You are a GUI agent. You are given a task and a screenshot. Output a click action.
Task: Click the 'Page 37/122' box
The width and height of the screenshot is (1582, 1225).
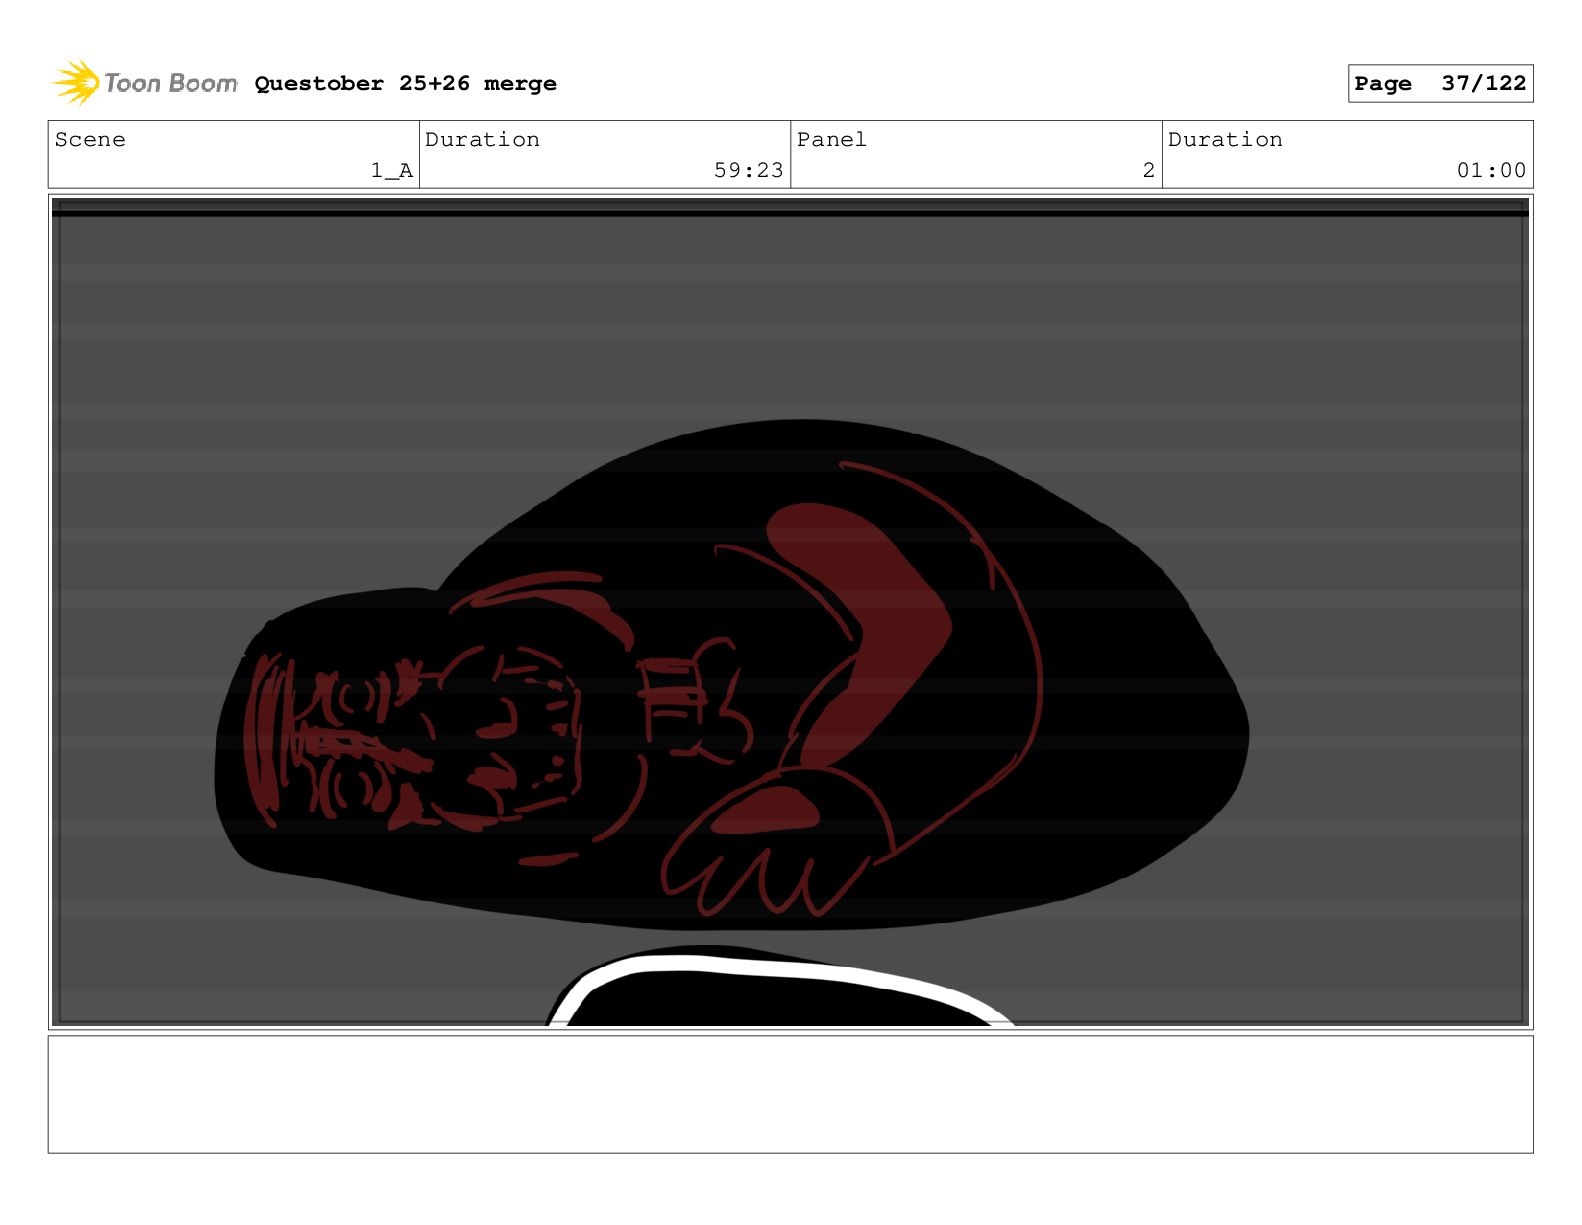point(1440,83)
